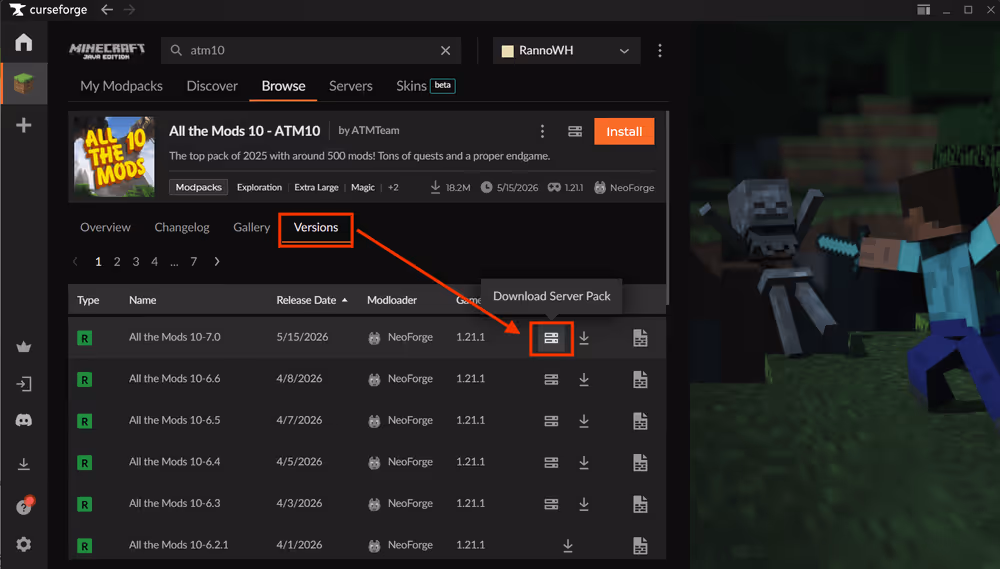Open the three-dot menu beside RannoWH
Screen dimensions: 1000x569
pyautogui.click(x=660, y=50)
